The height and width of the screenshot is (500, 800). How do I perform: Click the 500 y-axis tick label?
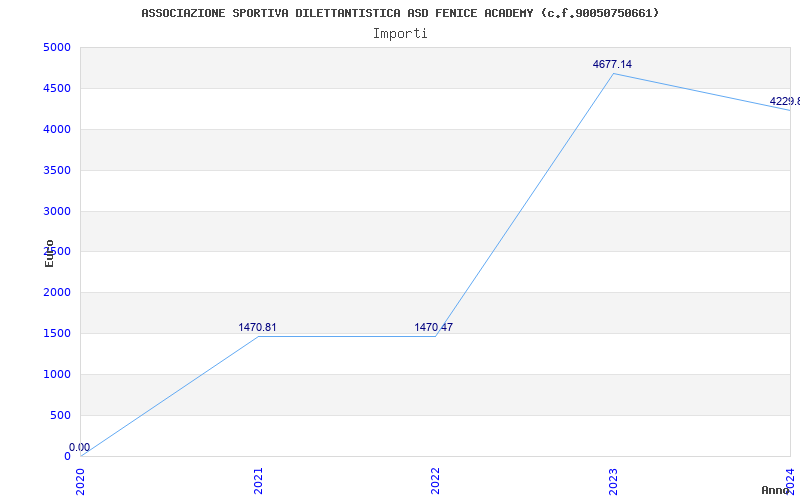[x=60, y=415]
